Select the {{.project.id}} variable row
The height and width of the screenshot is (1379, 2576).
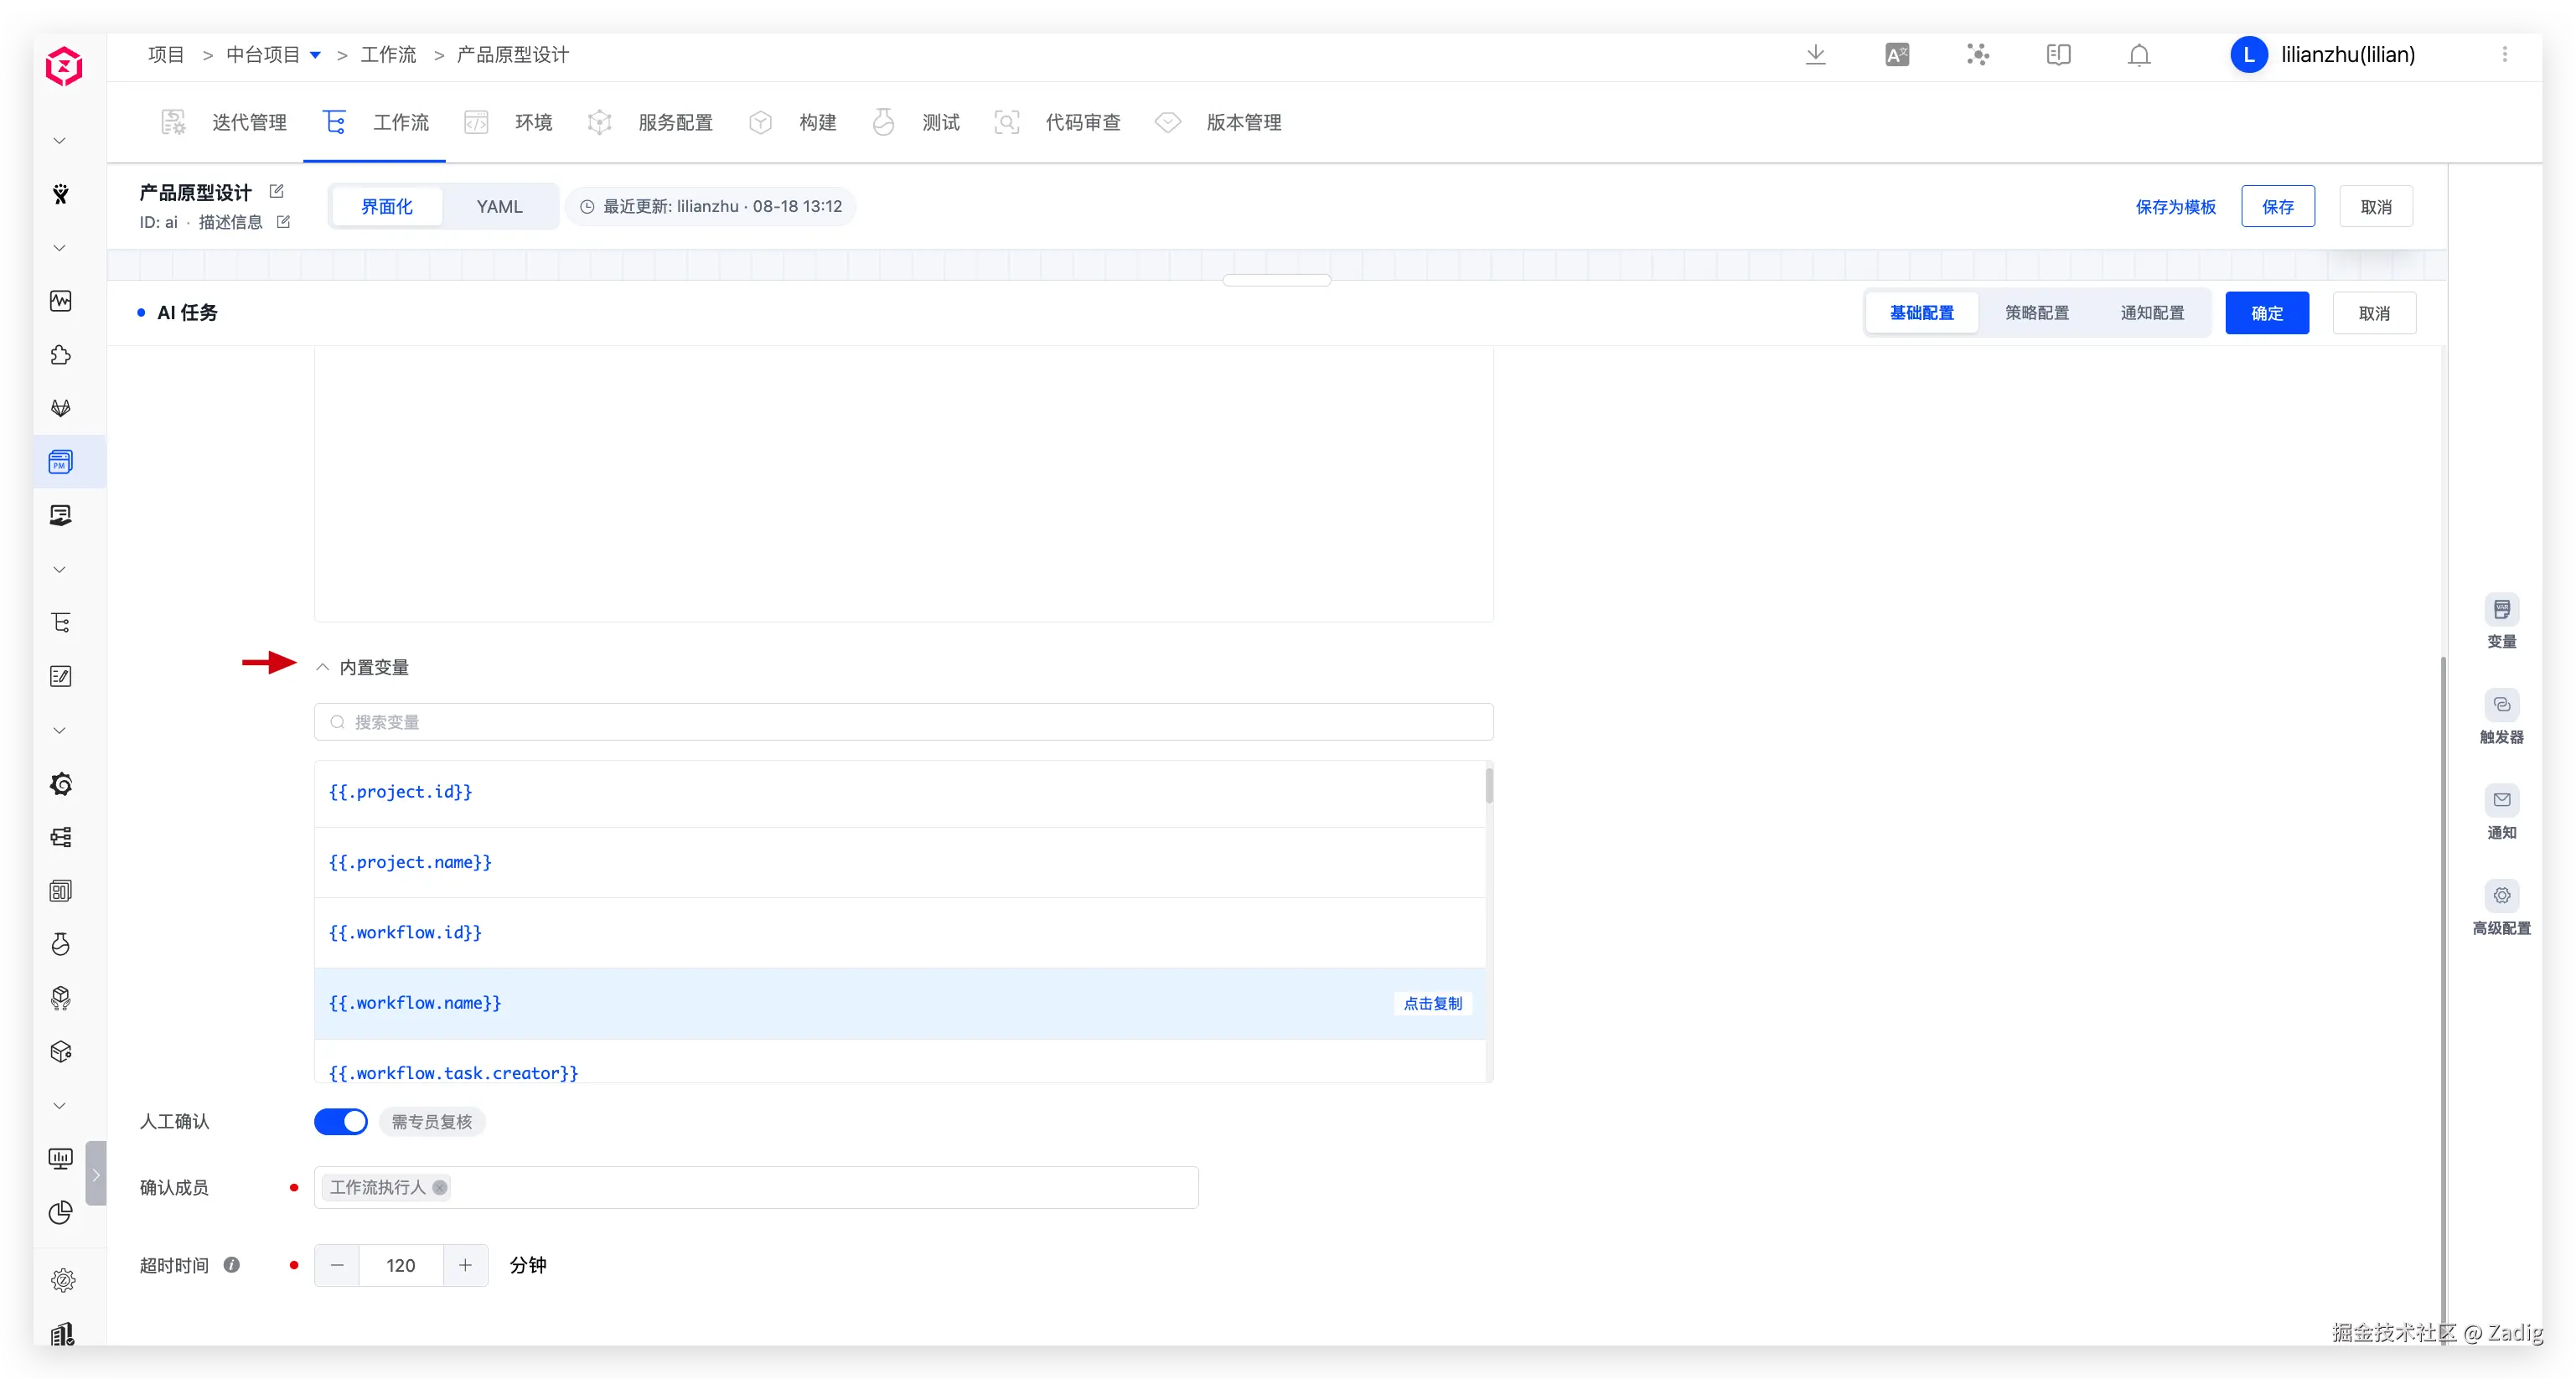click(x=899, y=792)
